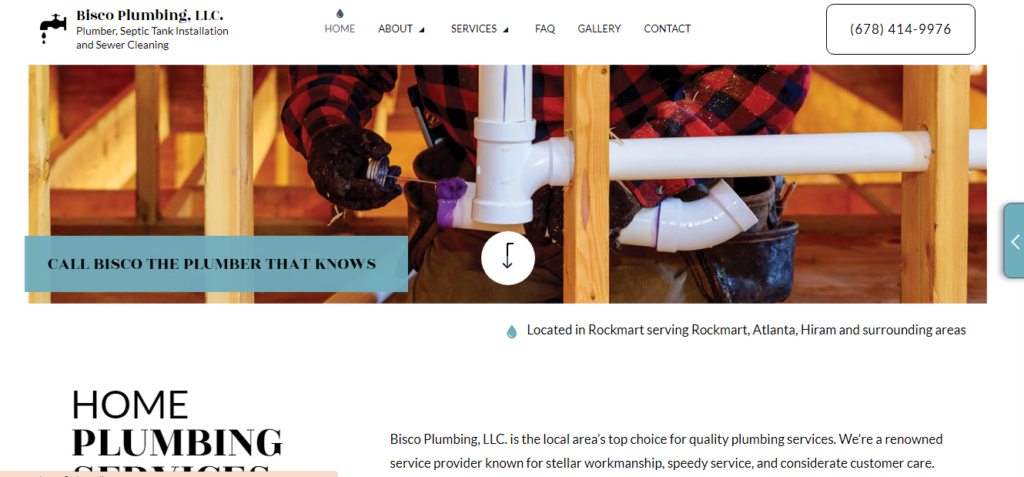
Task: Expand the SERVICES dropdown arrow
Action: tap(505, 30)
